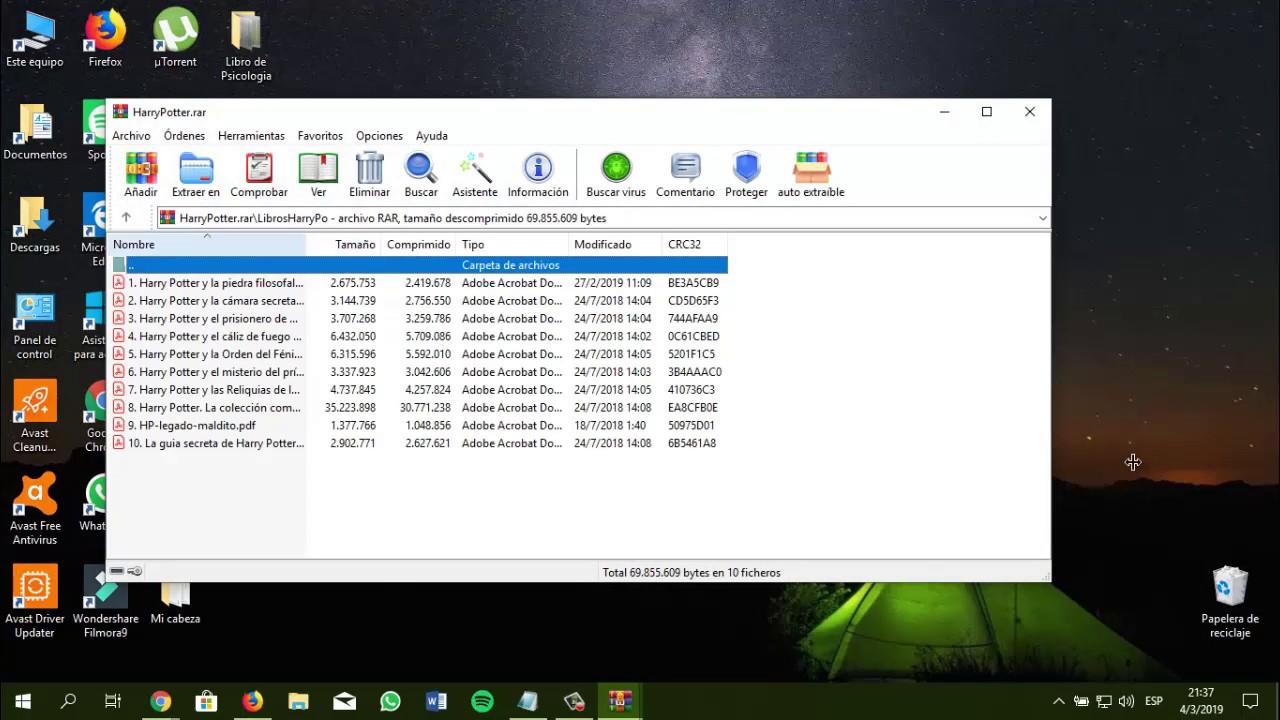Viewport: 1280px width, 720px height.
Task: Open the Archivo menu
Action: coord(131,136)
